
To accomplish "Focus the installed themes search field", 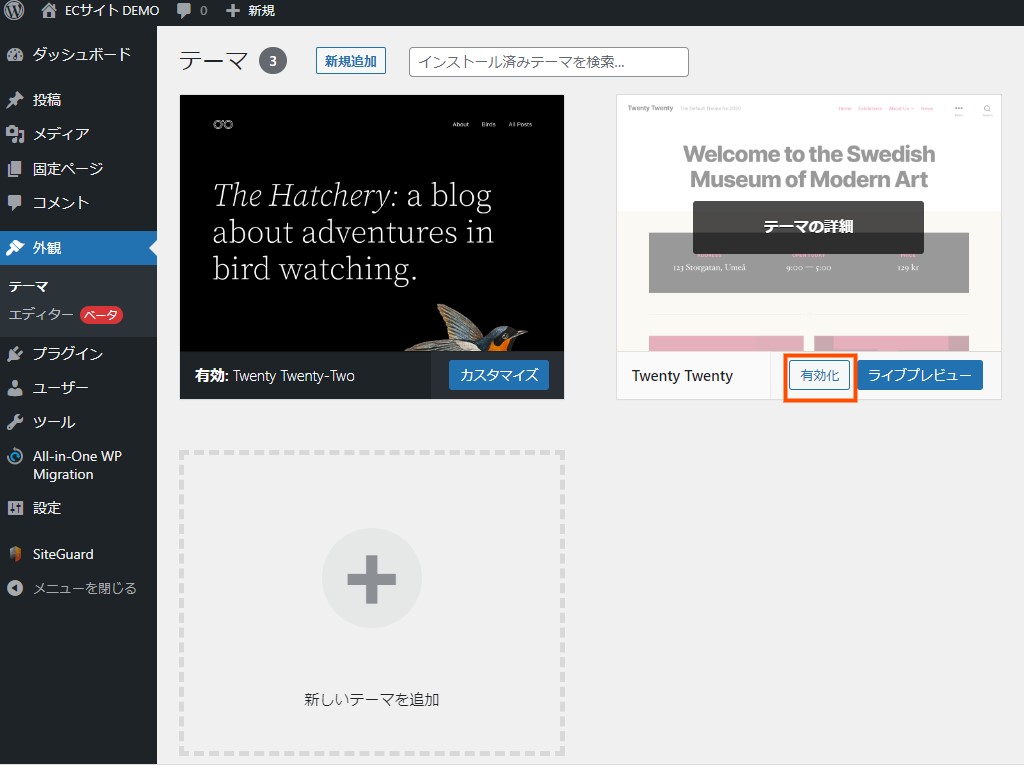I will (x=548, y=62).
